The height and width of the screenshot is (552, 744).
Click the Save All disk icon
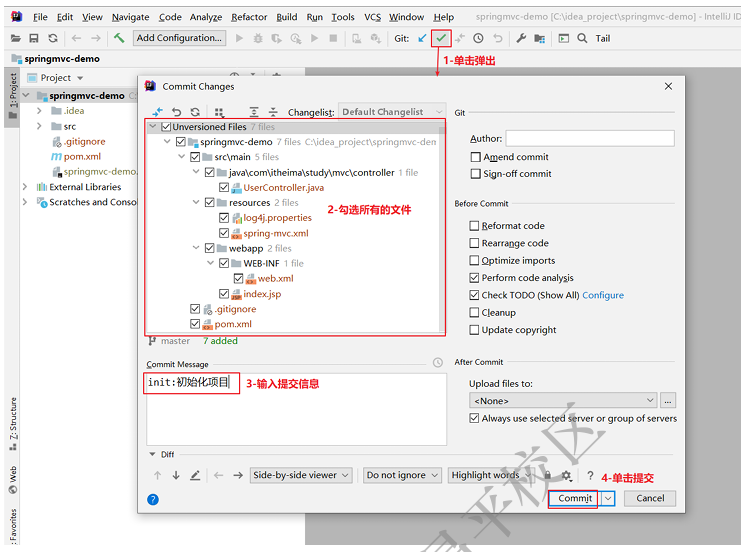[x=34, y=38]
